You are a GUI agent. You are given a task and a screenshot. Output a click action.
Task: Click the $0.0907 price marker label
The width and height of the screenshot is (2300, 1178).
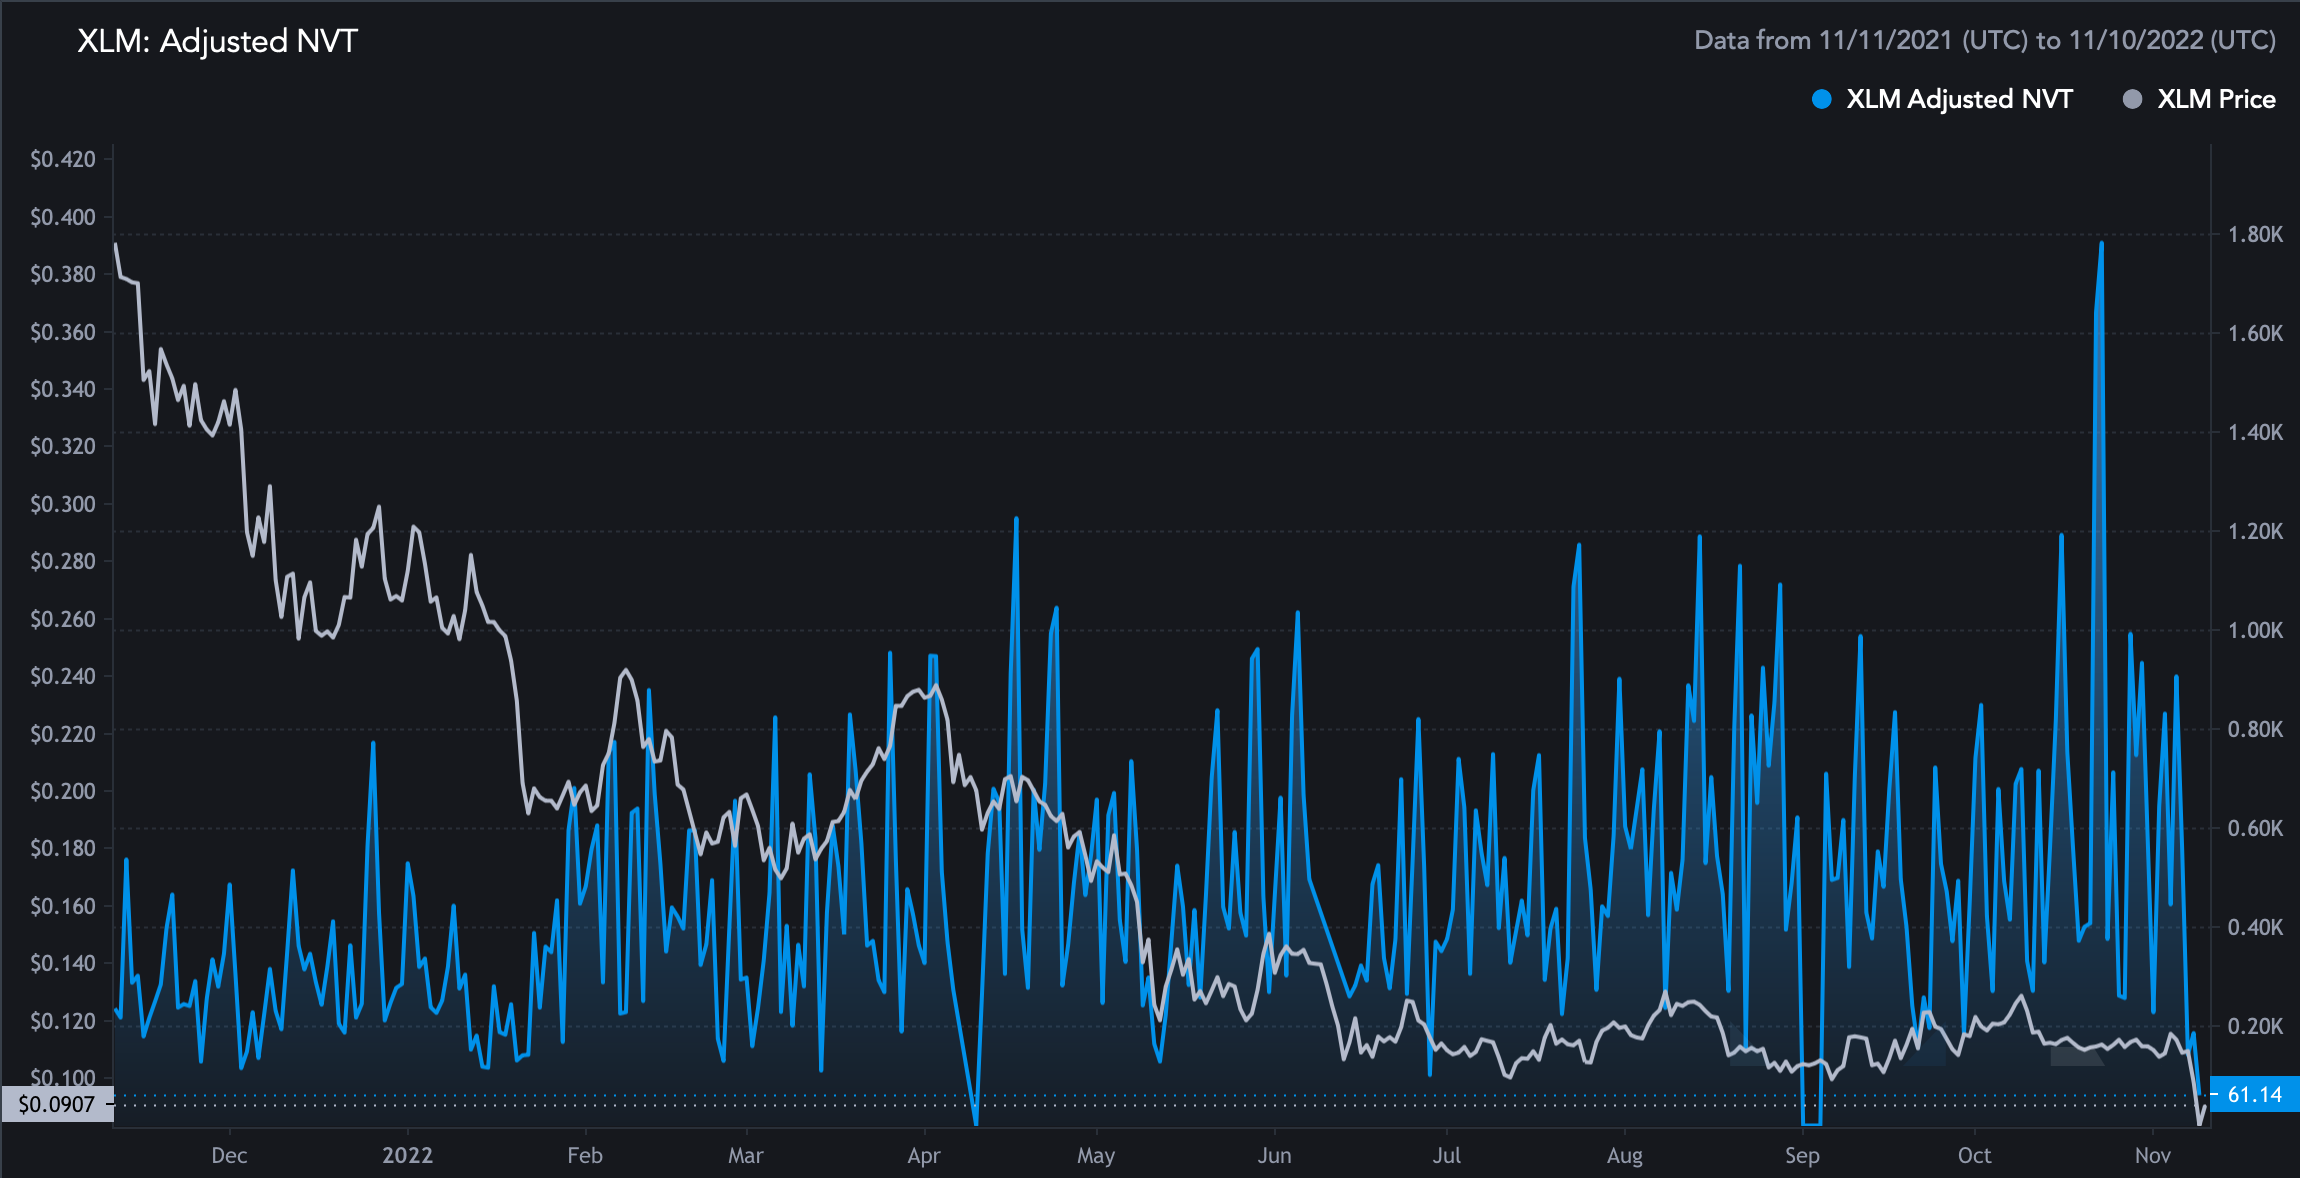57,1104
